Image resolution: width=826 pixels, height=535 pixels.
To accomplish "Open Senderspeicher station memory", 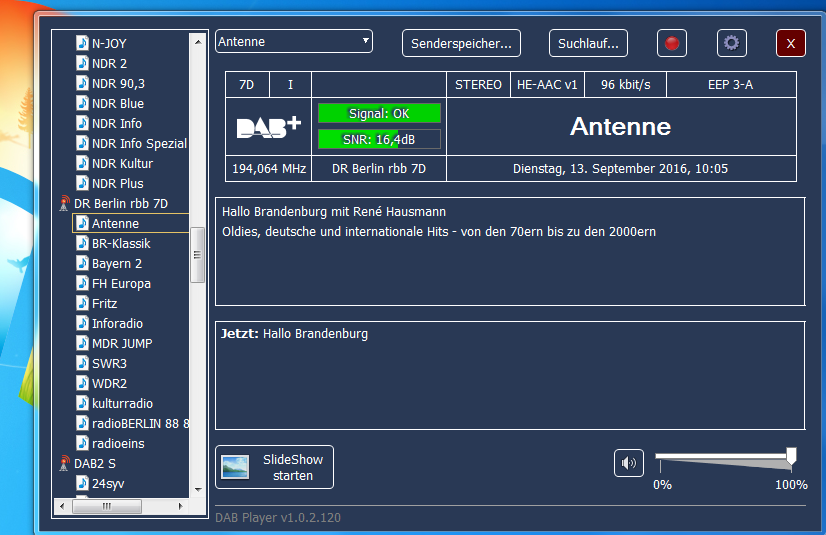I will (462, 43).
